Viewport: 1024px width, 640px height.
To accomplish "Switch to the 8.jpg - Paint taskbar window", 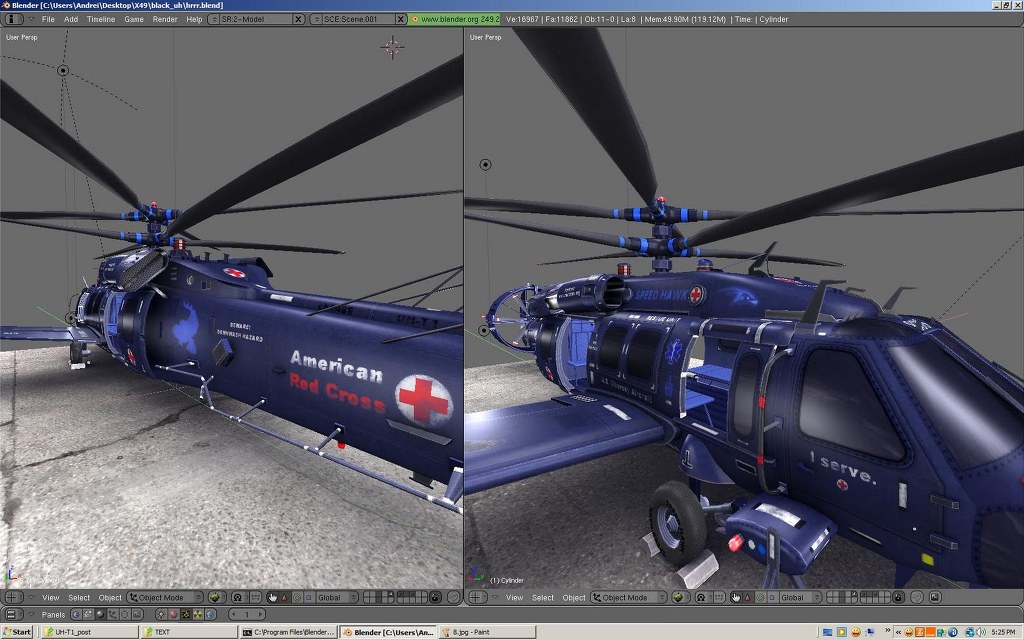I will pos(486,632).
